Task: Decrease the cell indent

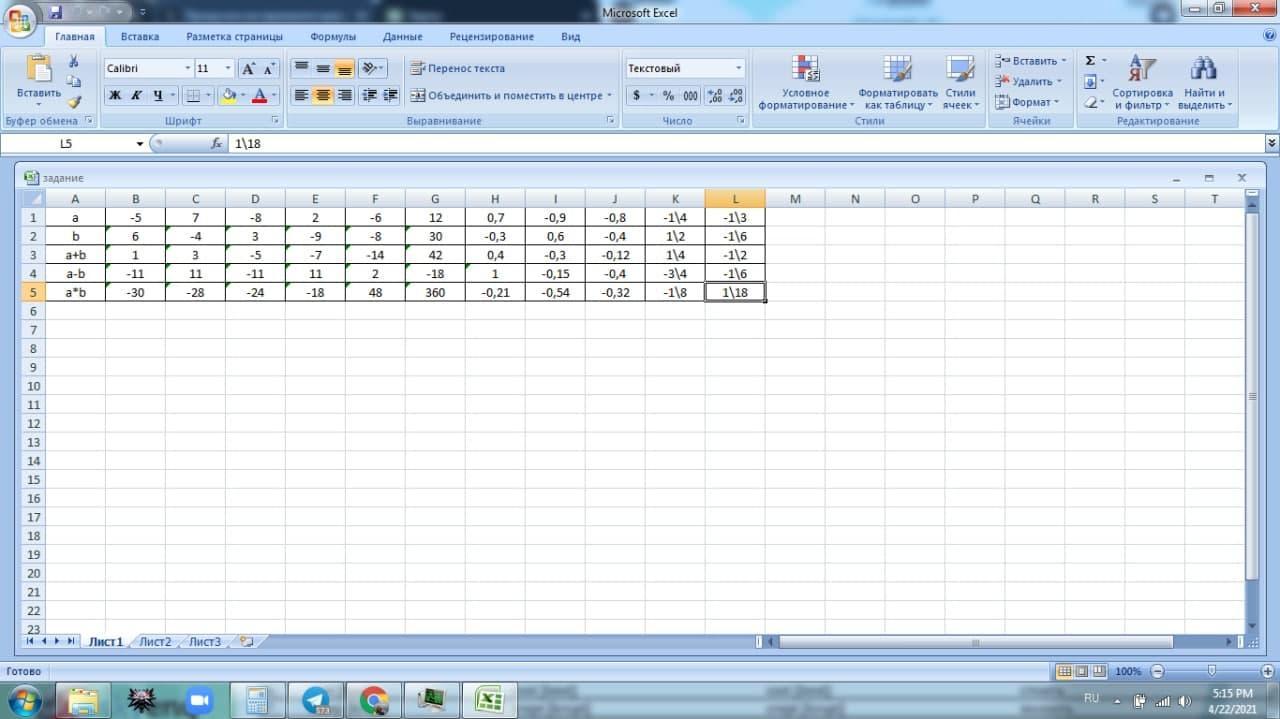Action: (x=369, y=96)
